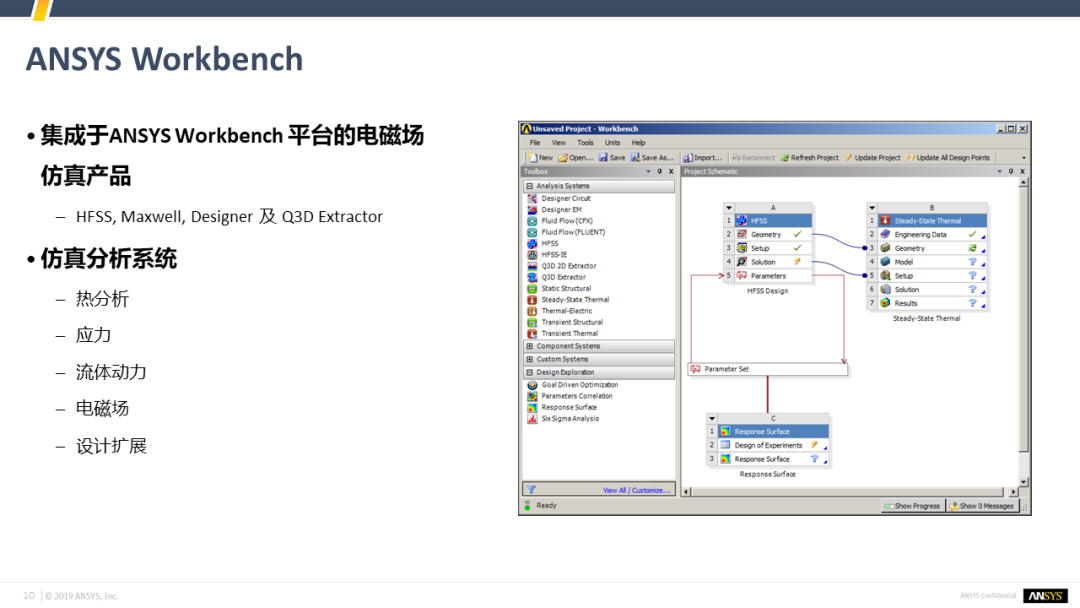Collapse the Analysis Systems group
Image resolution: width=1080 pixels, height=608 pixels.
(x=529, y=186)
